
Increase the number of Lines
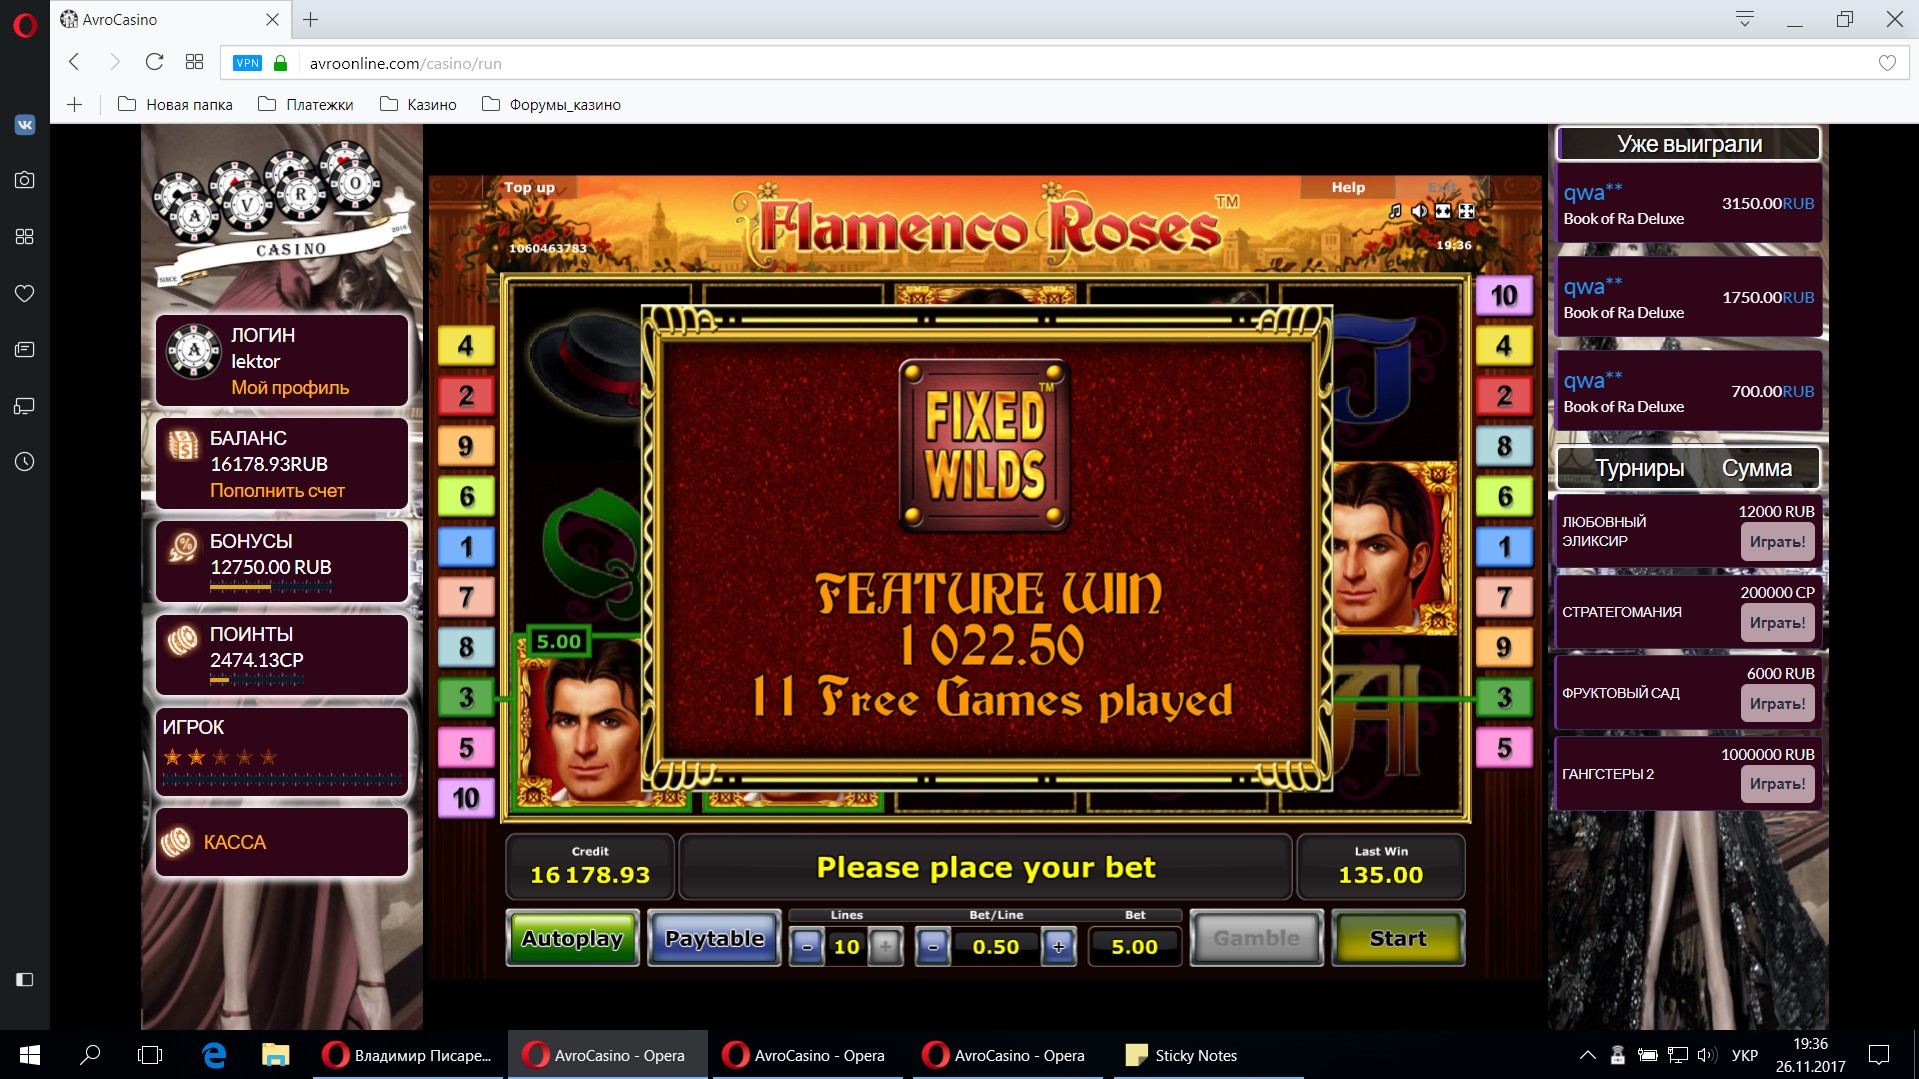coord(885,946)
